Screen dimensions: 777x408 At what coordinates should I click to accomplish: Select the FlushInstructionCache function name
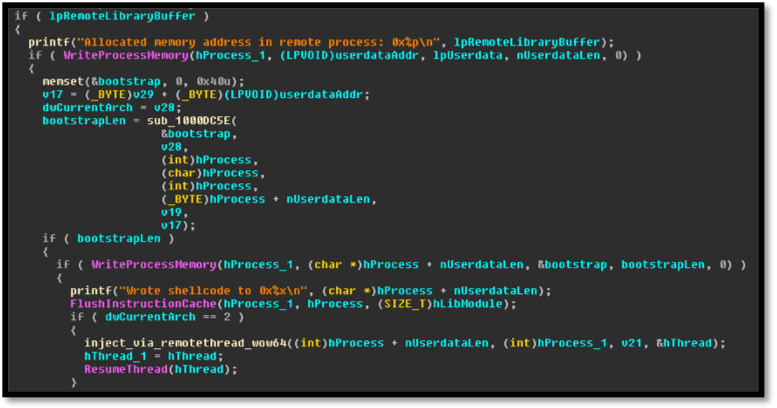pos(143,303)
